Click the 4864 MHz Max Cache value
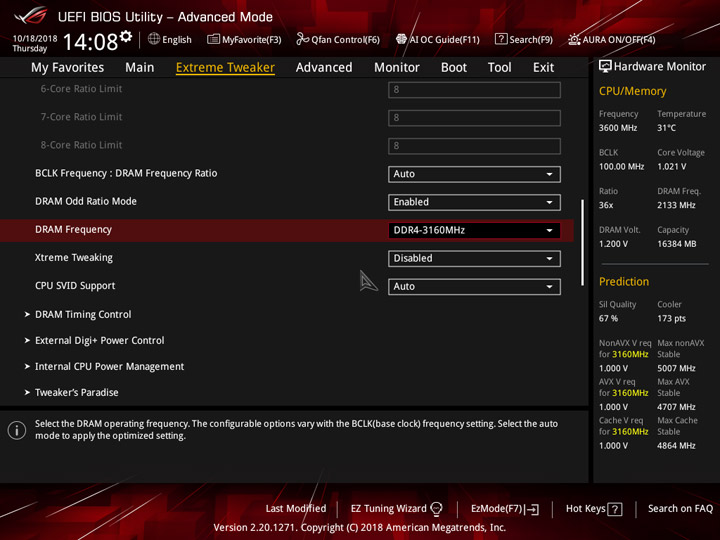The height and width of the screenshot is (540, 720). click(x=676, y=446)
